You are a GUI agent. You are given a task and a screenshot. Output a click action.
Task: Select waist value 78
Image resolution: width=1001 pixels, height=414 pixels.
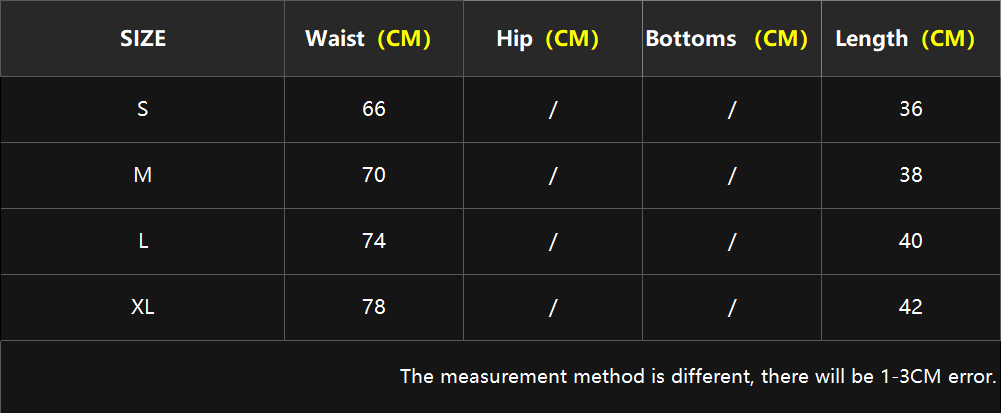click(x=374, y=307)
